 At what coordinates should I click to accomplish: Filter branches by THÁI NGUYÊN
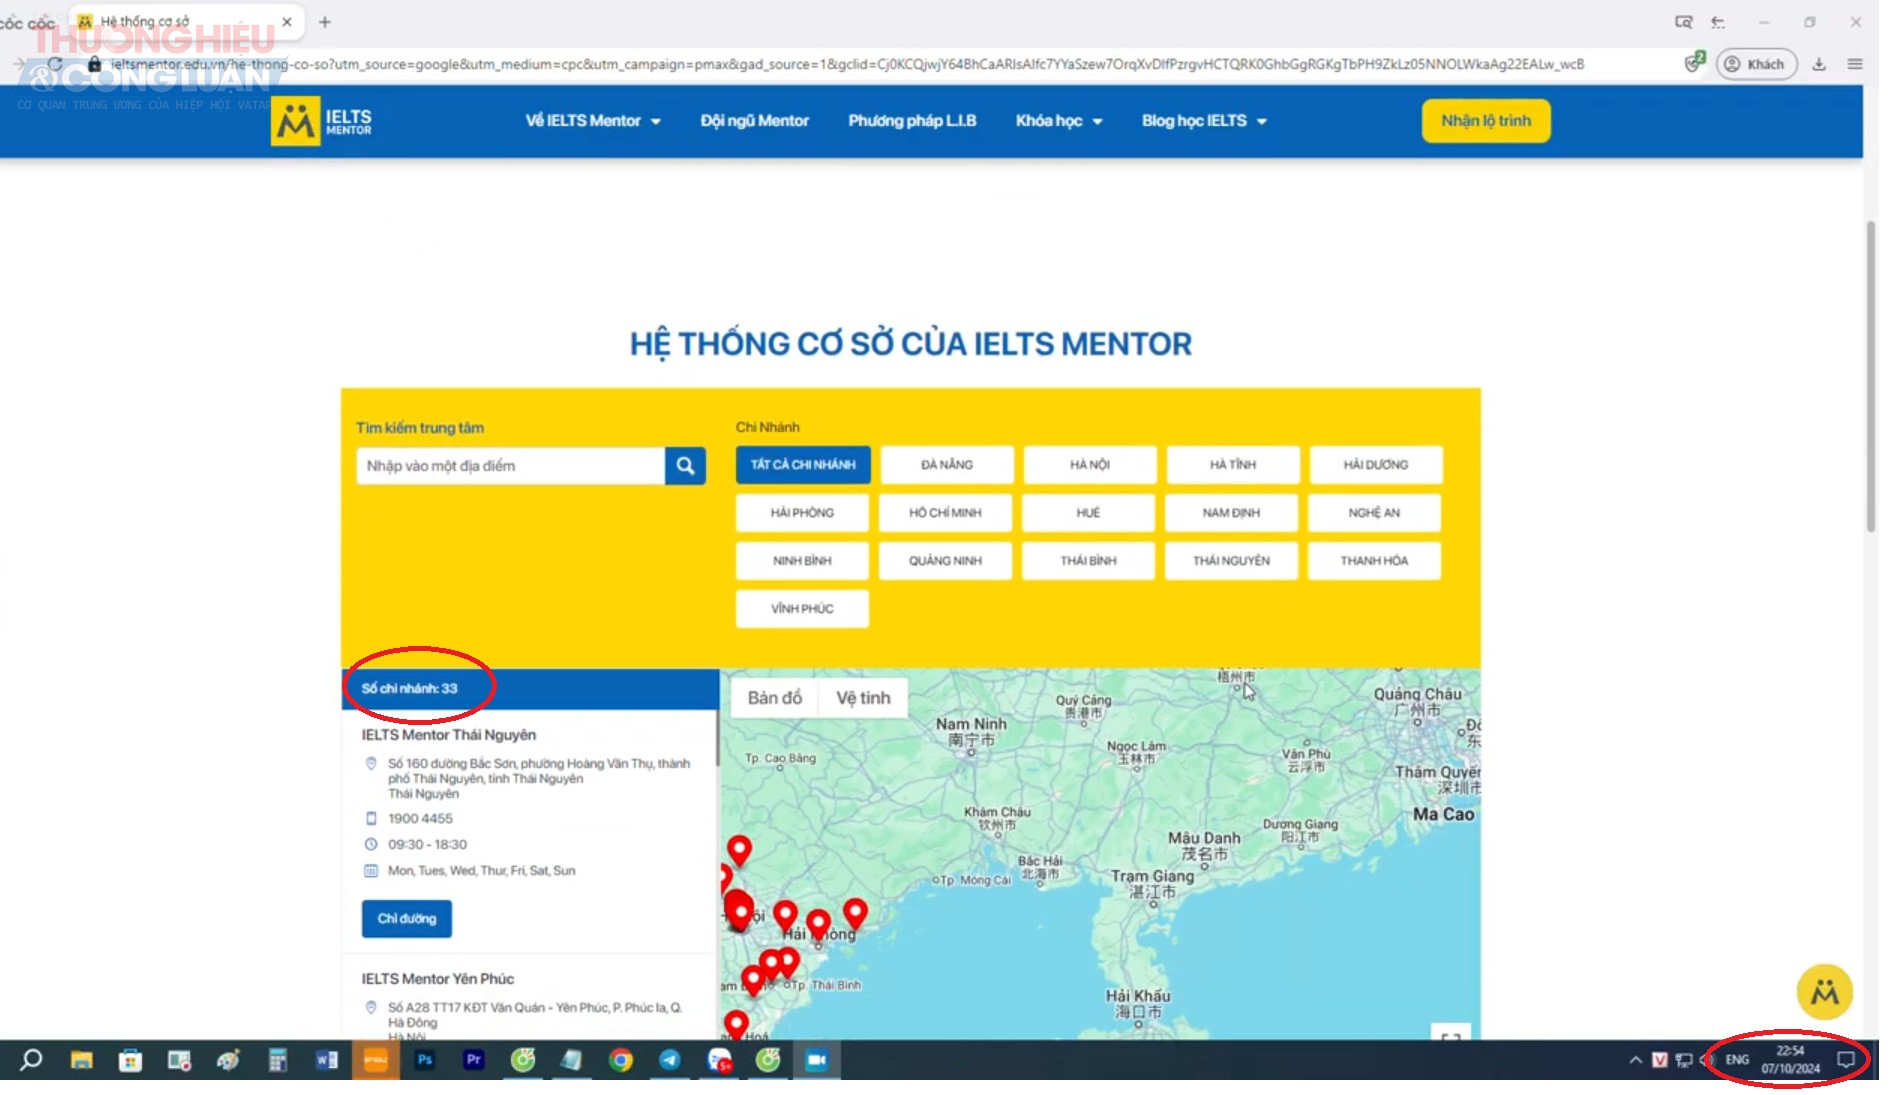pos(1231,561)
